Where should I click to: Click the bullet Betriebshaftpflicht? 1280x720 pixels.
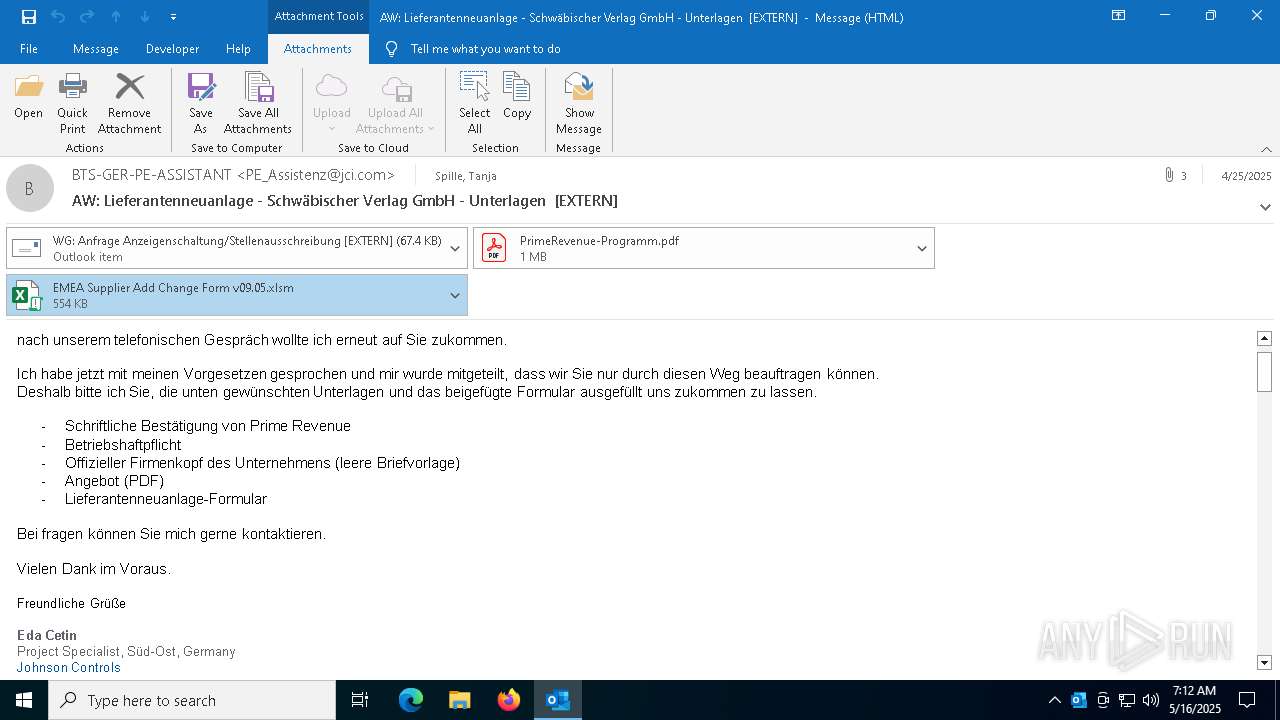click(123, 444)
